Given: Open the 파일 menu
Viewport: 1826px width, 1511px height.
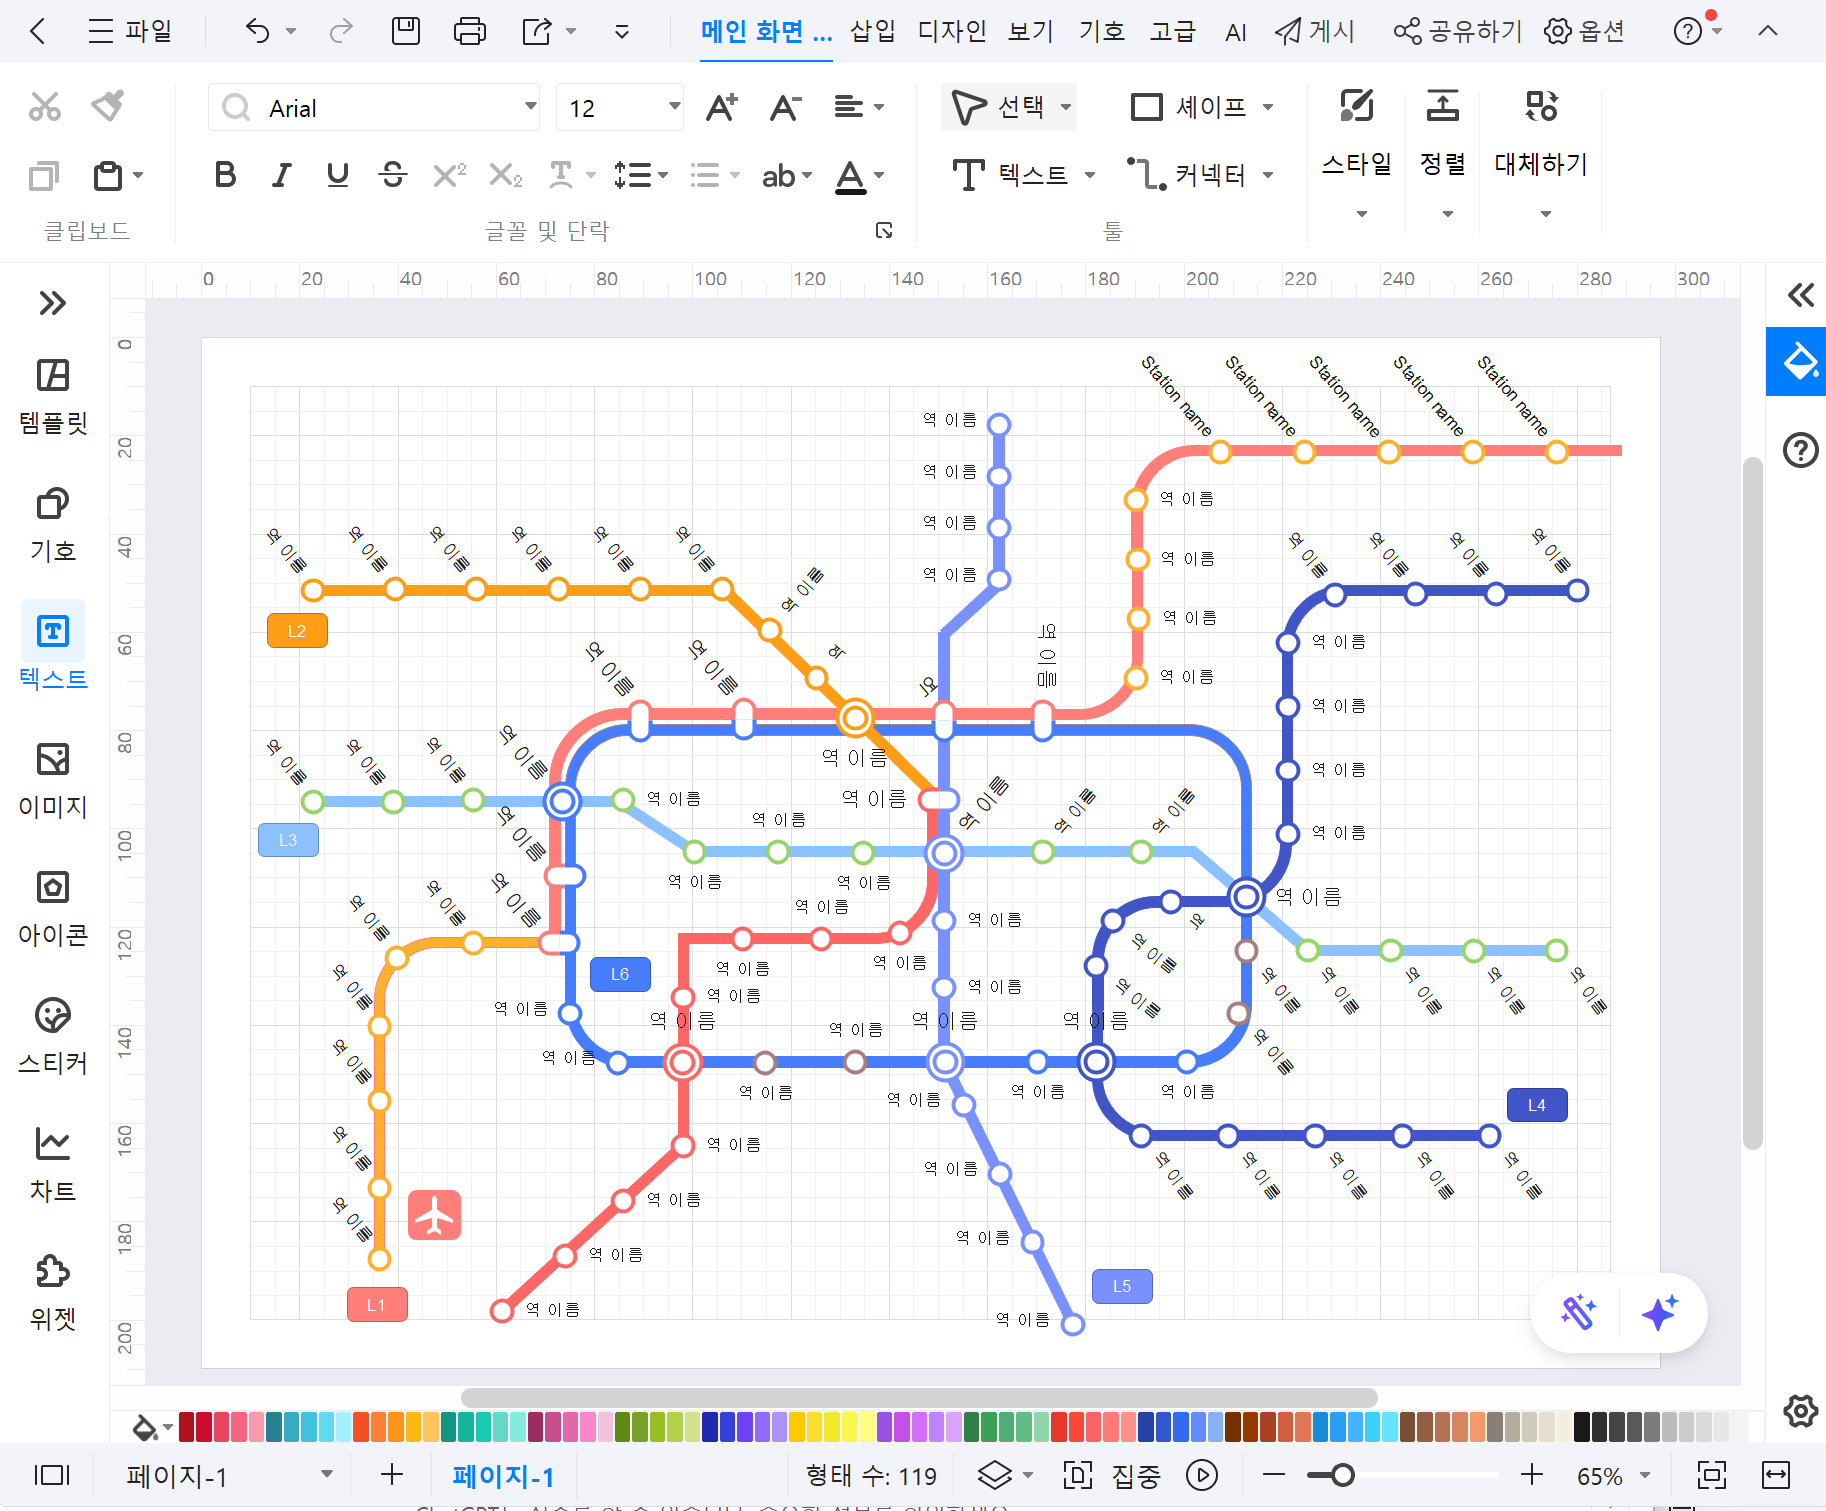Looking at the screenshot, I should (x=130, y=31).
